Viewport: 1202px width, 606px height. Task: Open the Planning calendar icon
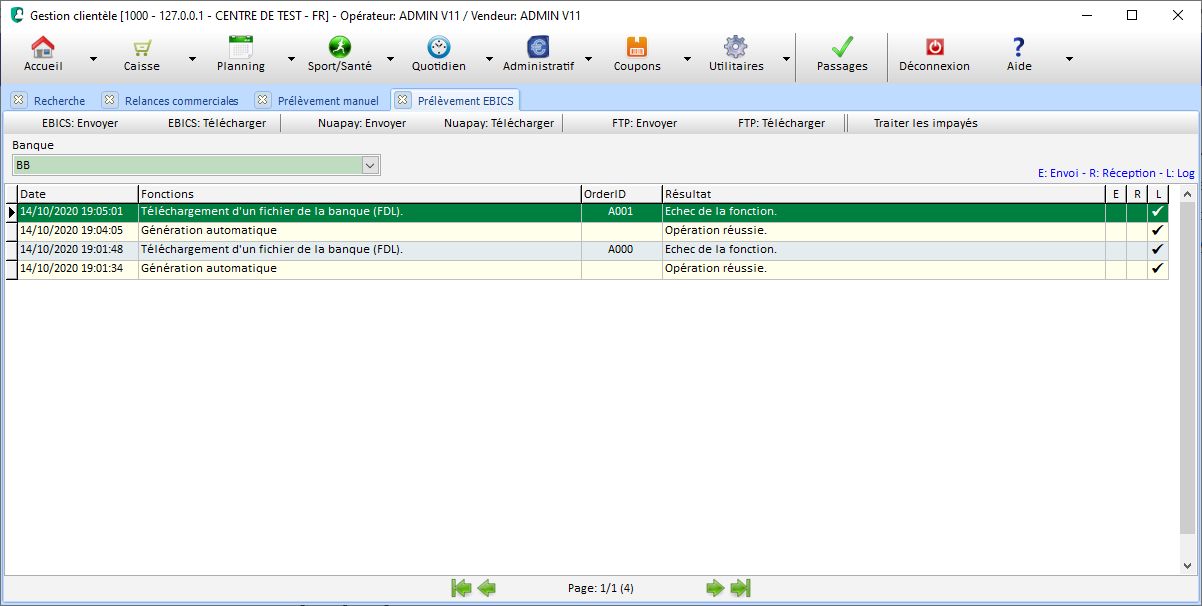tap(240, 47)
